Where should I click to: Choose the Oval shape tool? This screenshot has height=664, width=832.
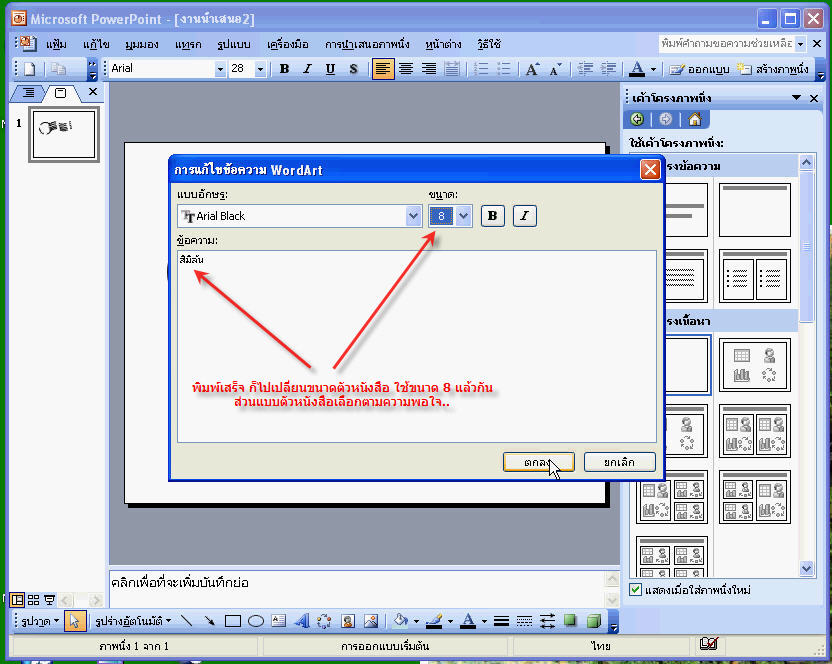tap(256, 620)
